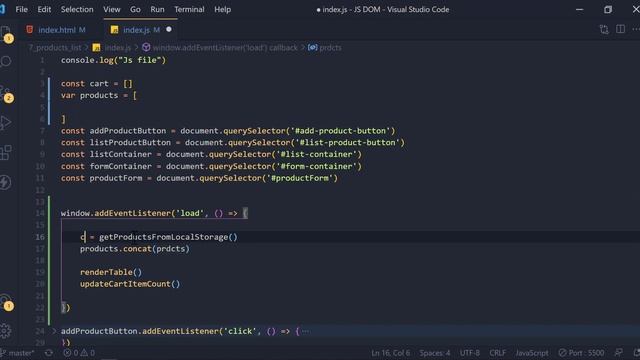Screen dimensions: 640x360
Task: Click the productForm querySelector line
Action: pos(199,178)
